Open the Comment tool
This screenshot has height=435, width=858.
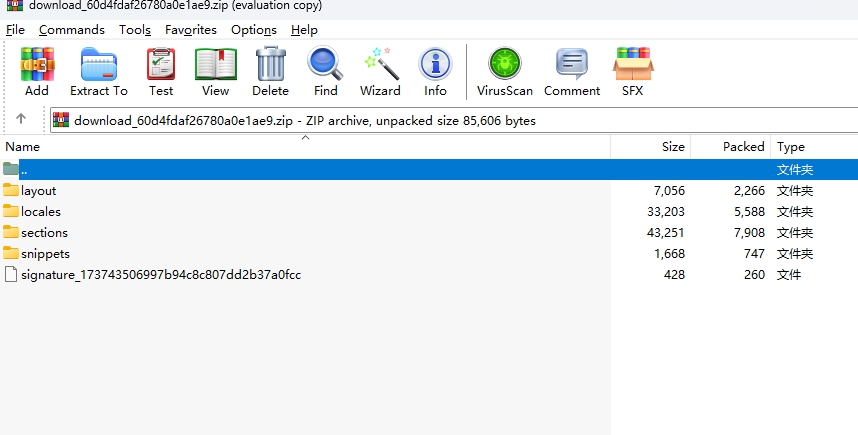point(572,72)
